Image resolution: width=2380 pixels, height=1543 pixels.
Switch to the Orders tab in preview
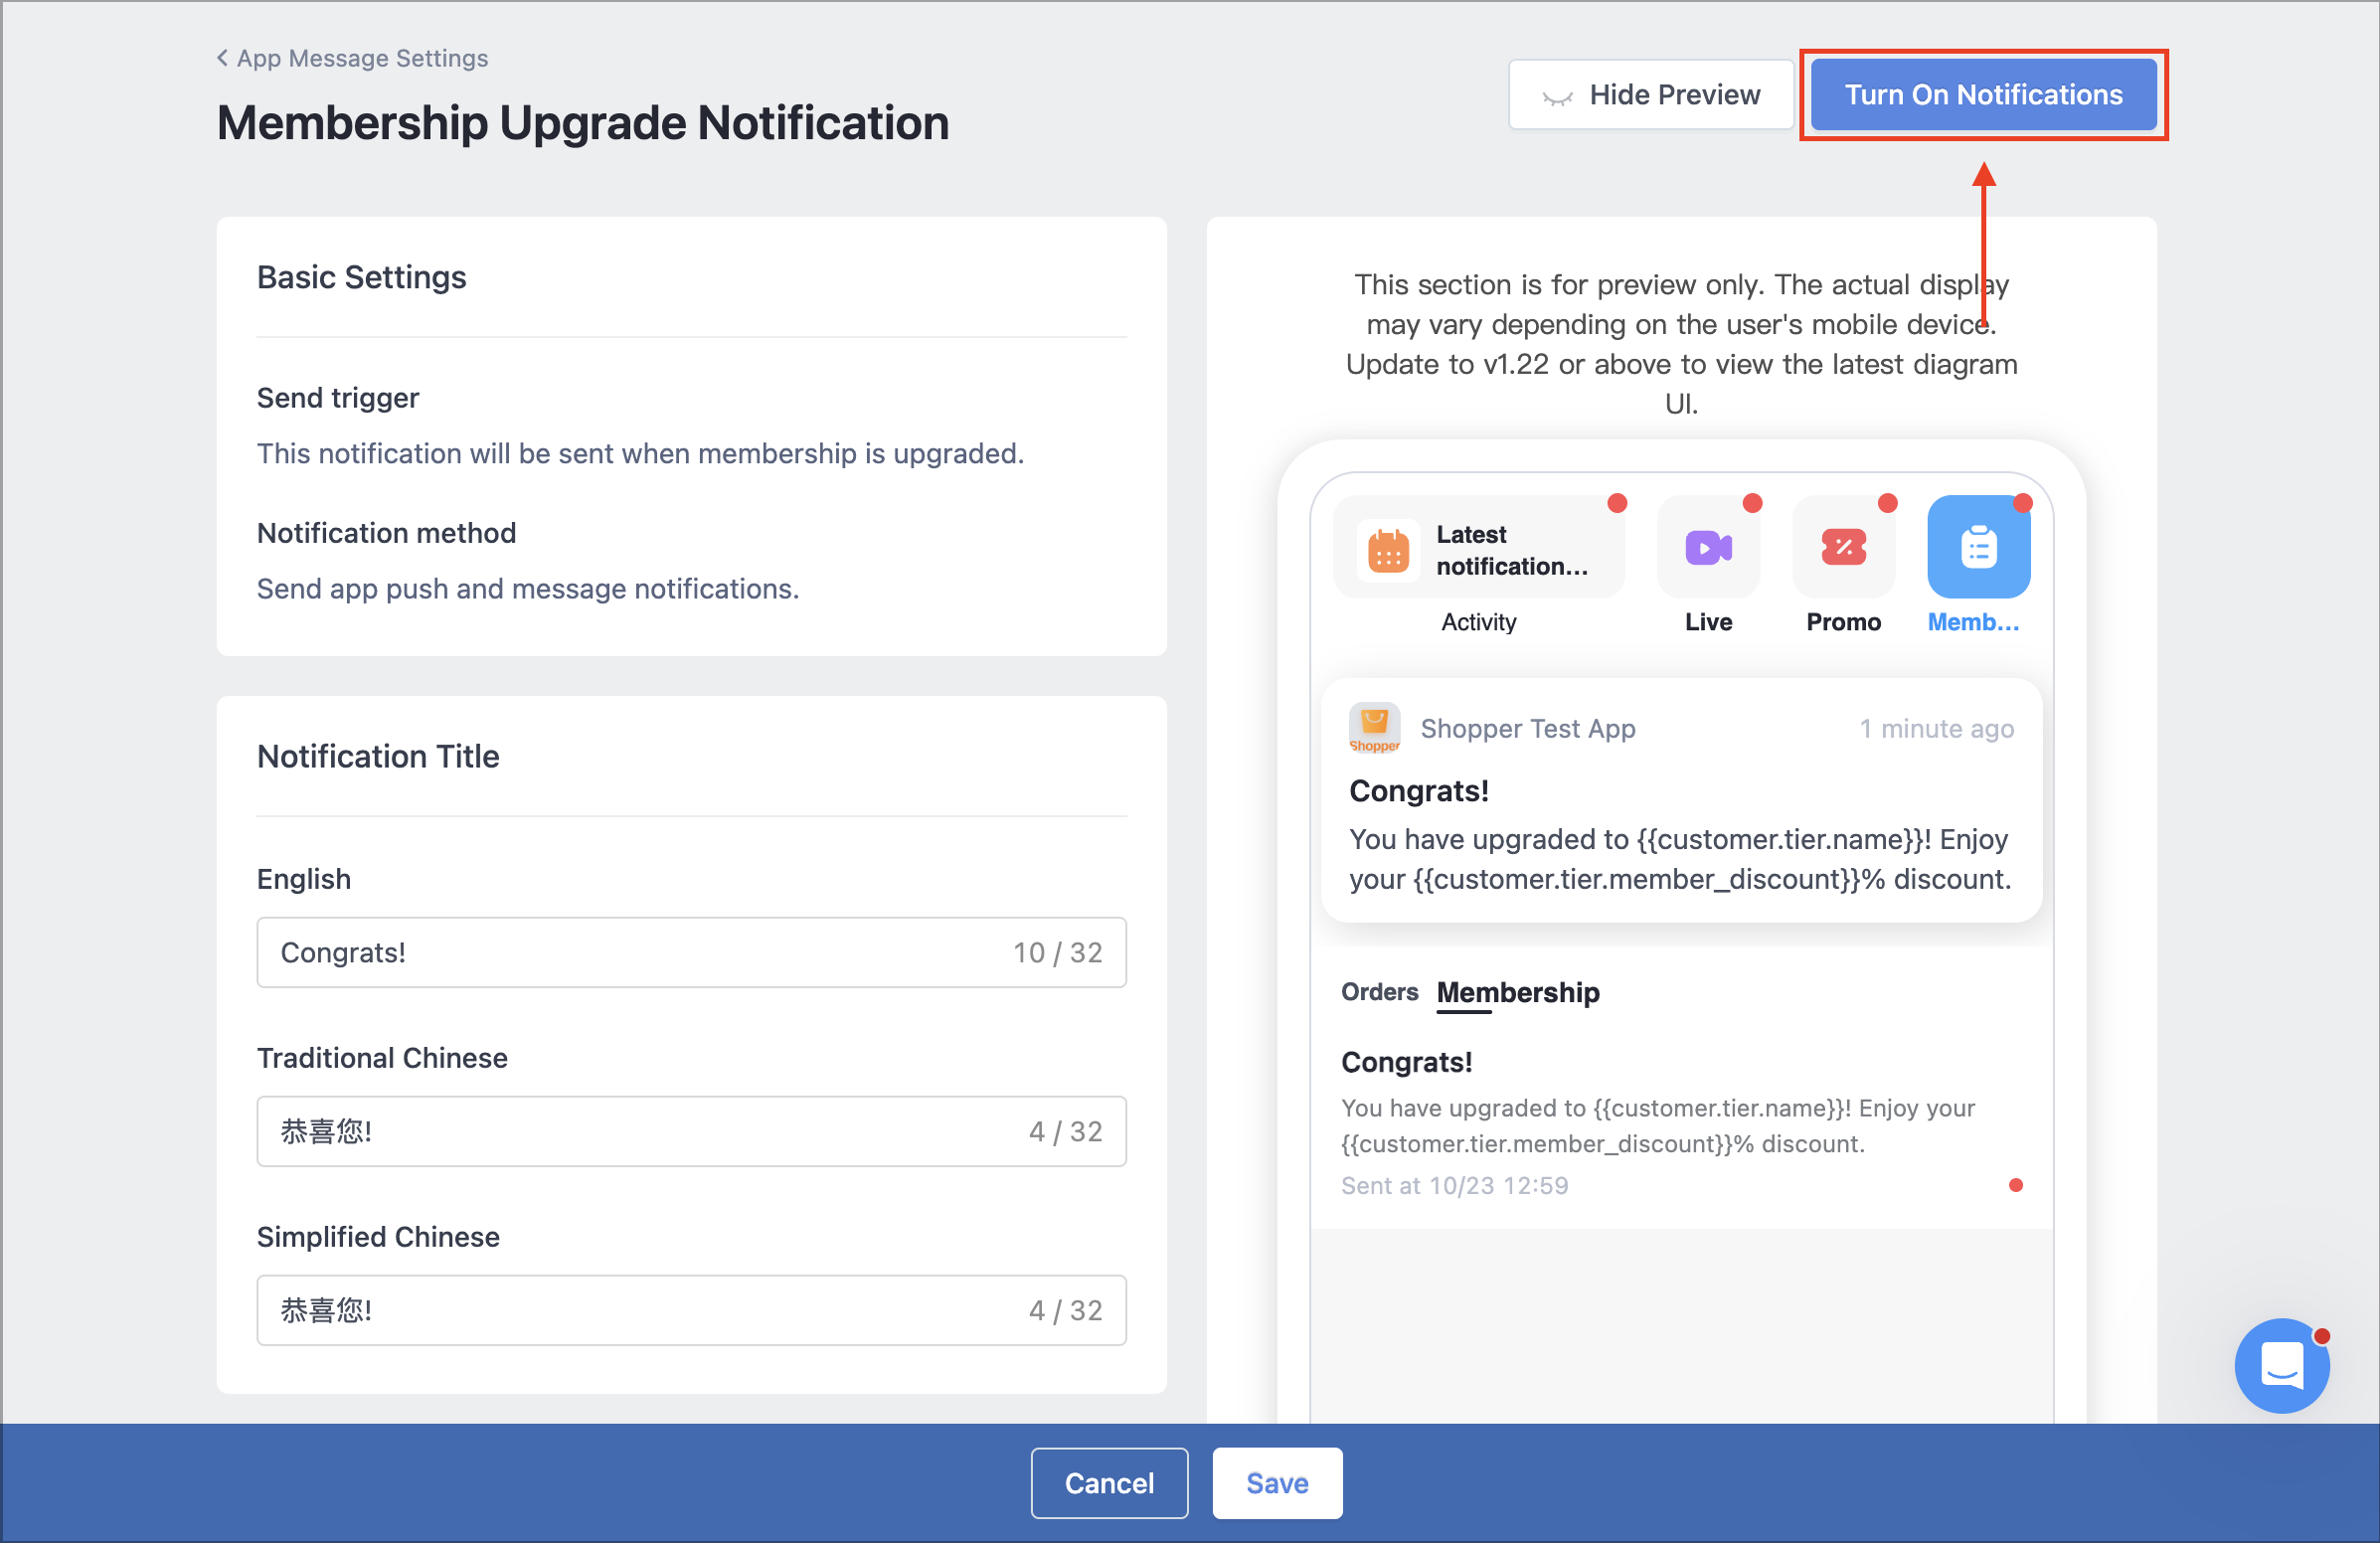click(x=1379, y=991)
